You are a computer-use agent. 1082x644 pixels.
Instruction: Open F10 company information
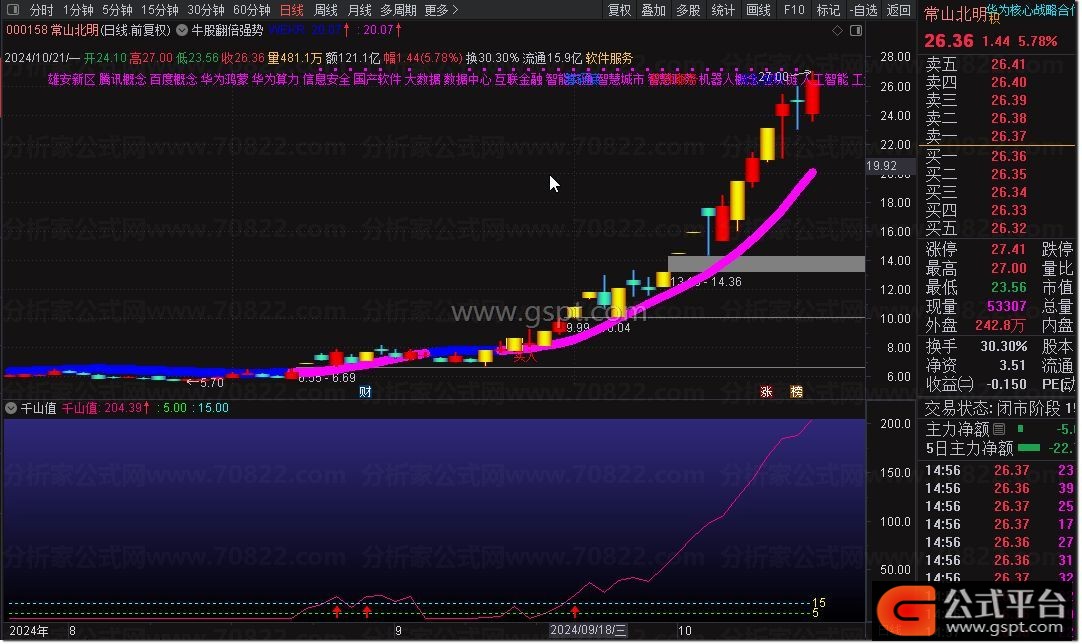click(x=794, y=10)
